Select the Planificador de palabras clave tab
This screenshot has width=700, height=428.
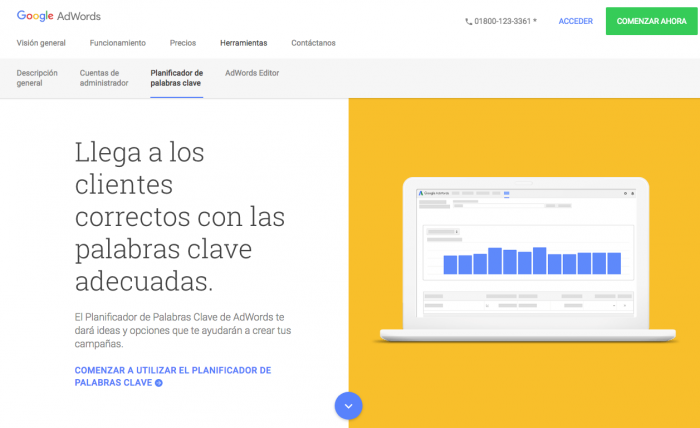coord(176,78)
